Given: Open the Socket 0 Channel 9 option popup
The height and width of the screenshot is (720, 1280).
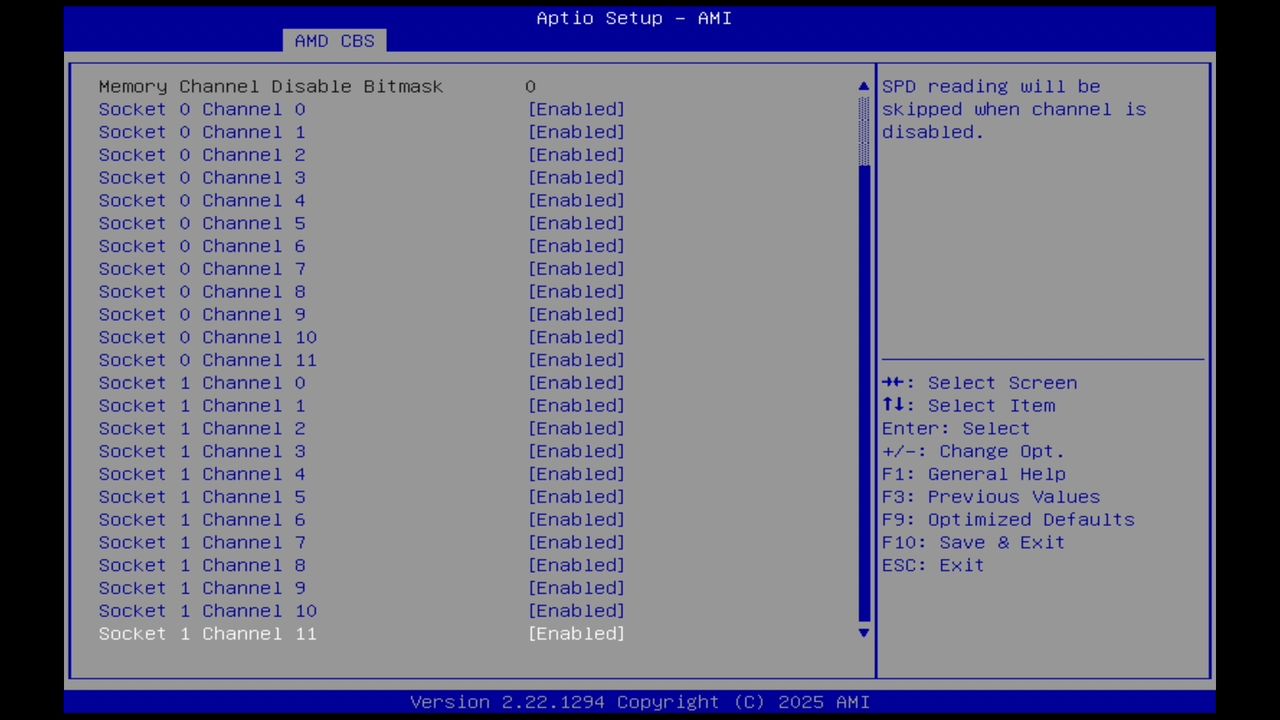Looking at the screenshot, I should coord(576,314).
